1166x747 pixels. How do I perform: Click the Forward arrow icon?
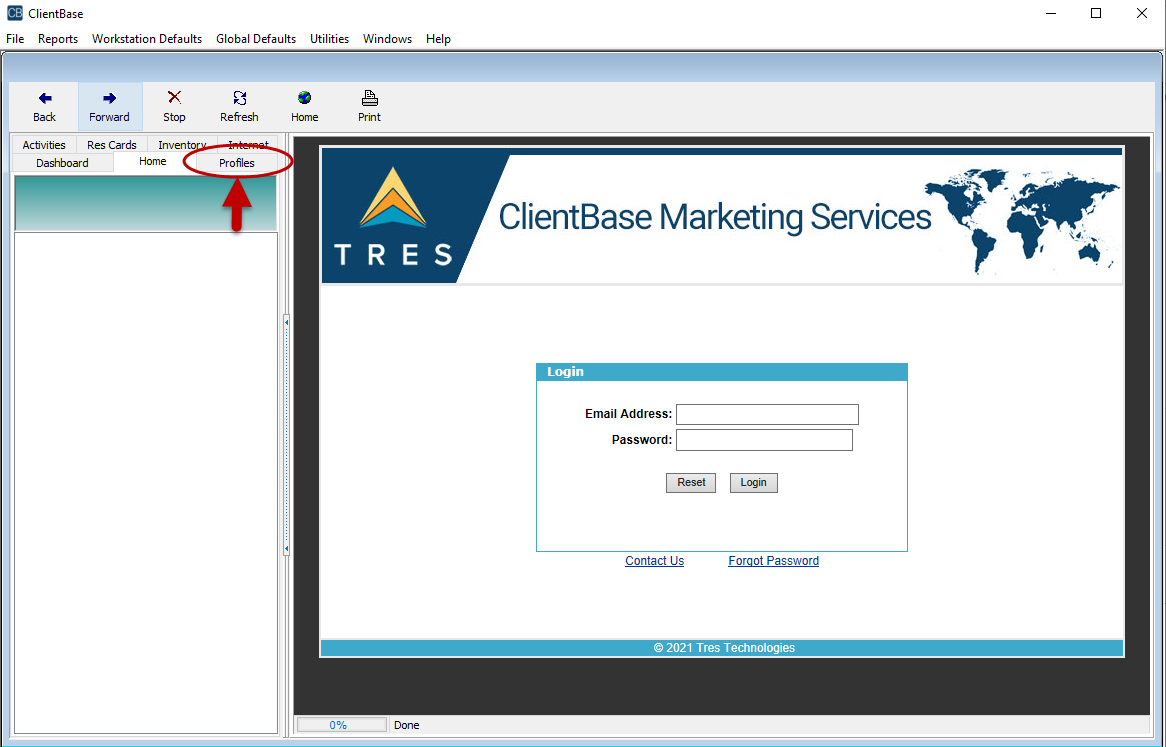point(109,98)
